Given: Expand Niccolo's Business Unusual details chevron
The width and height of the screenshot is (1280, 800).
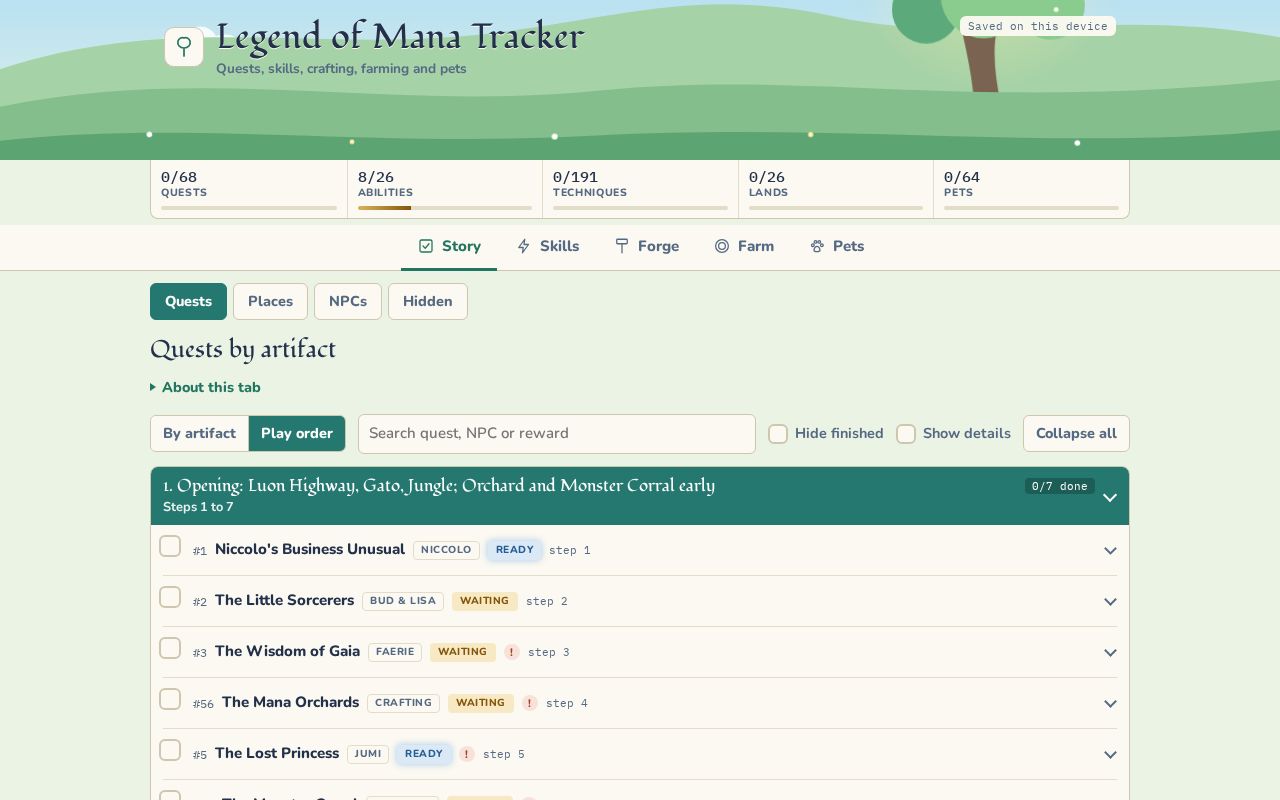Looking at the screenshot, I should pos(1110,551).
